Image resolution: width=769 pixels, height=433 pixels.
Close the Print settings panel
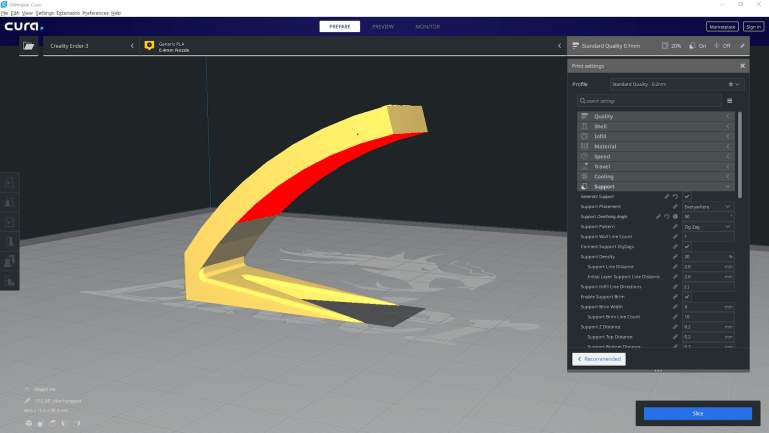point(742,66)
